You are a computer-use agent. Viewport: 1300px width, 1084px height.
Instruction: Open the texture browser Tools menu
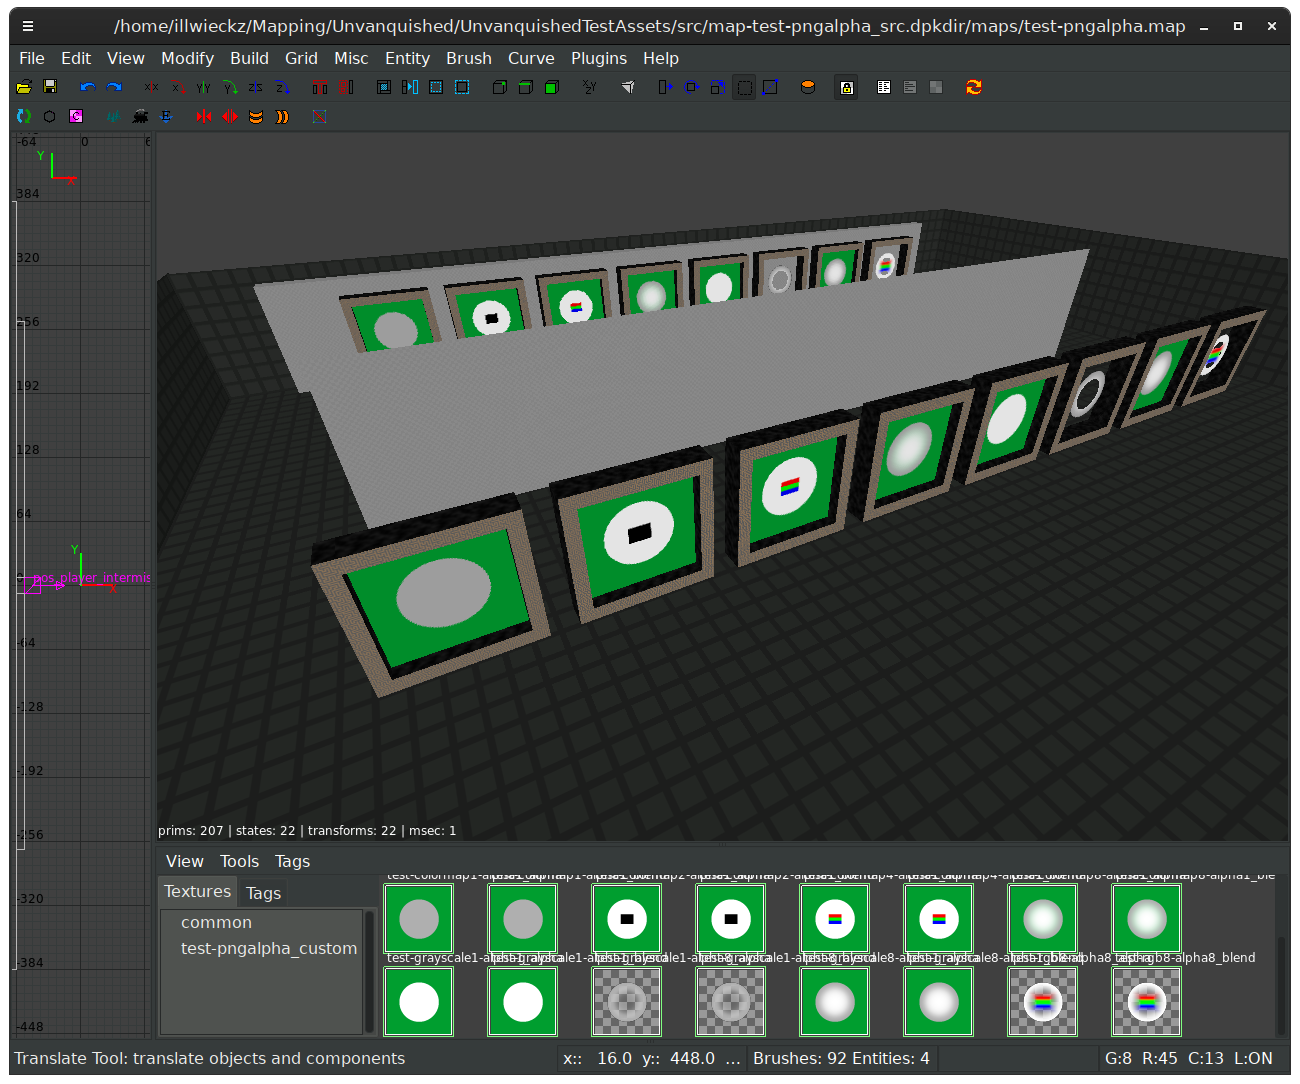pyautogui.click(x=240, y=861)
